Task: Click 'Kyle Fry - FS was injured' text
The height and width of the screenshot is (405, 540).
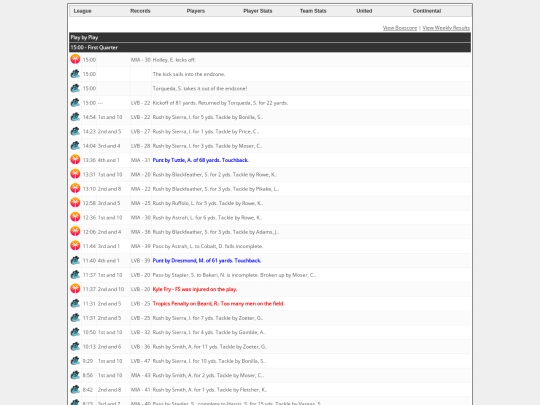Action: coord(195,289)
